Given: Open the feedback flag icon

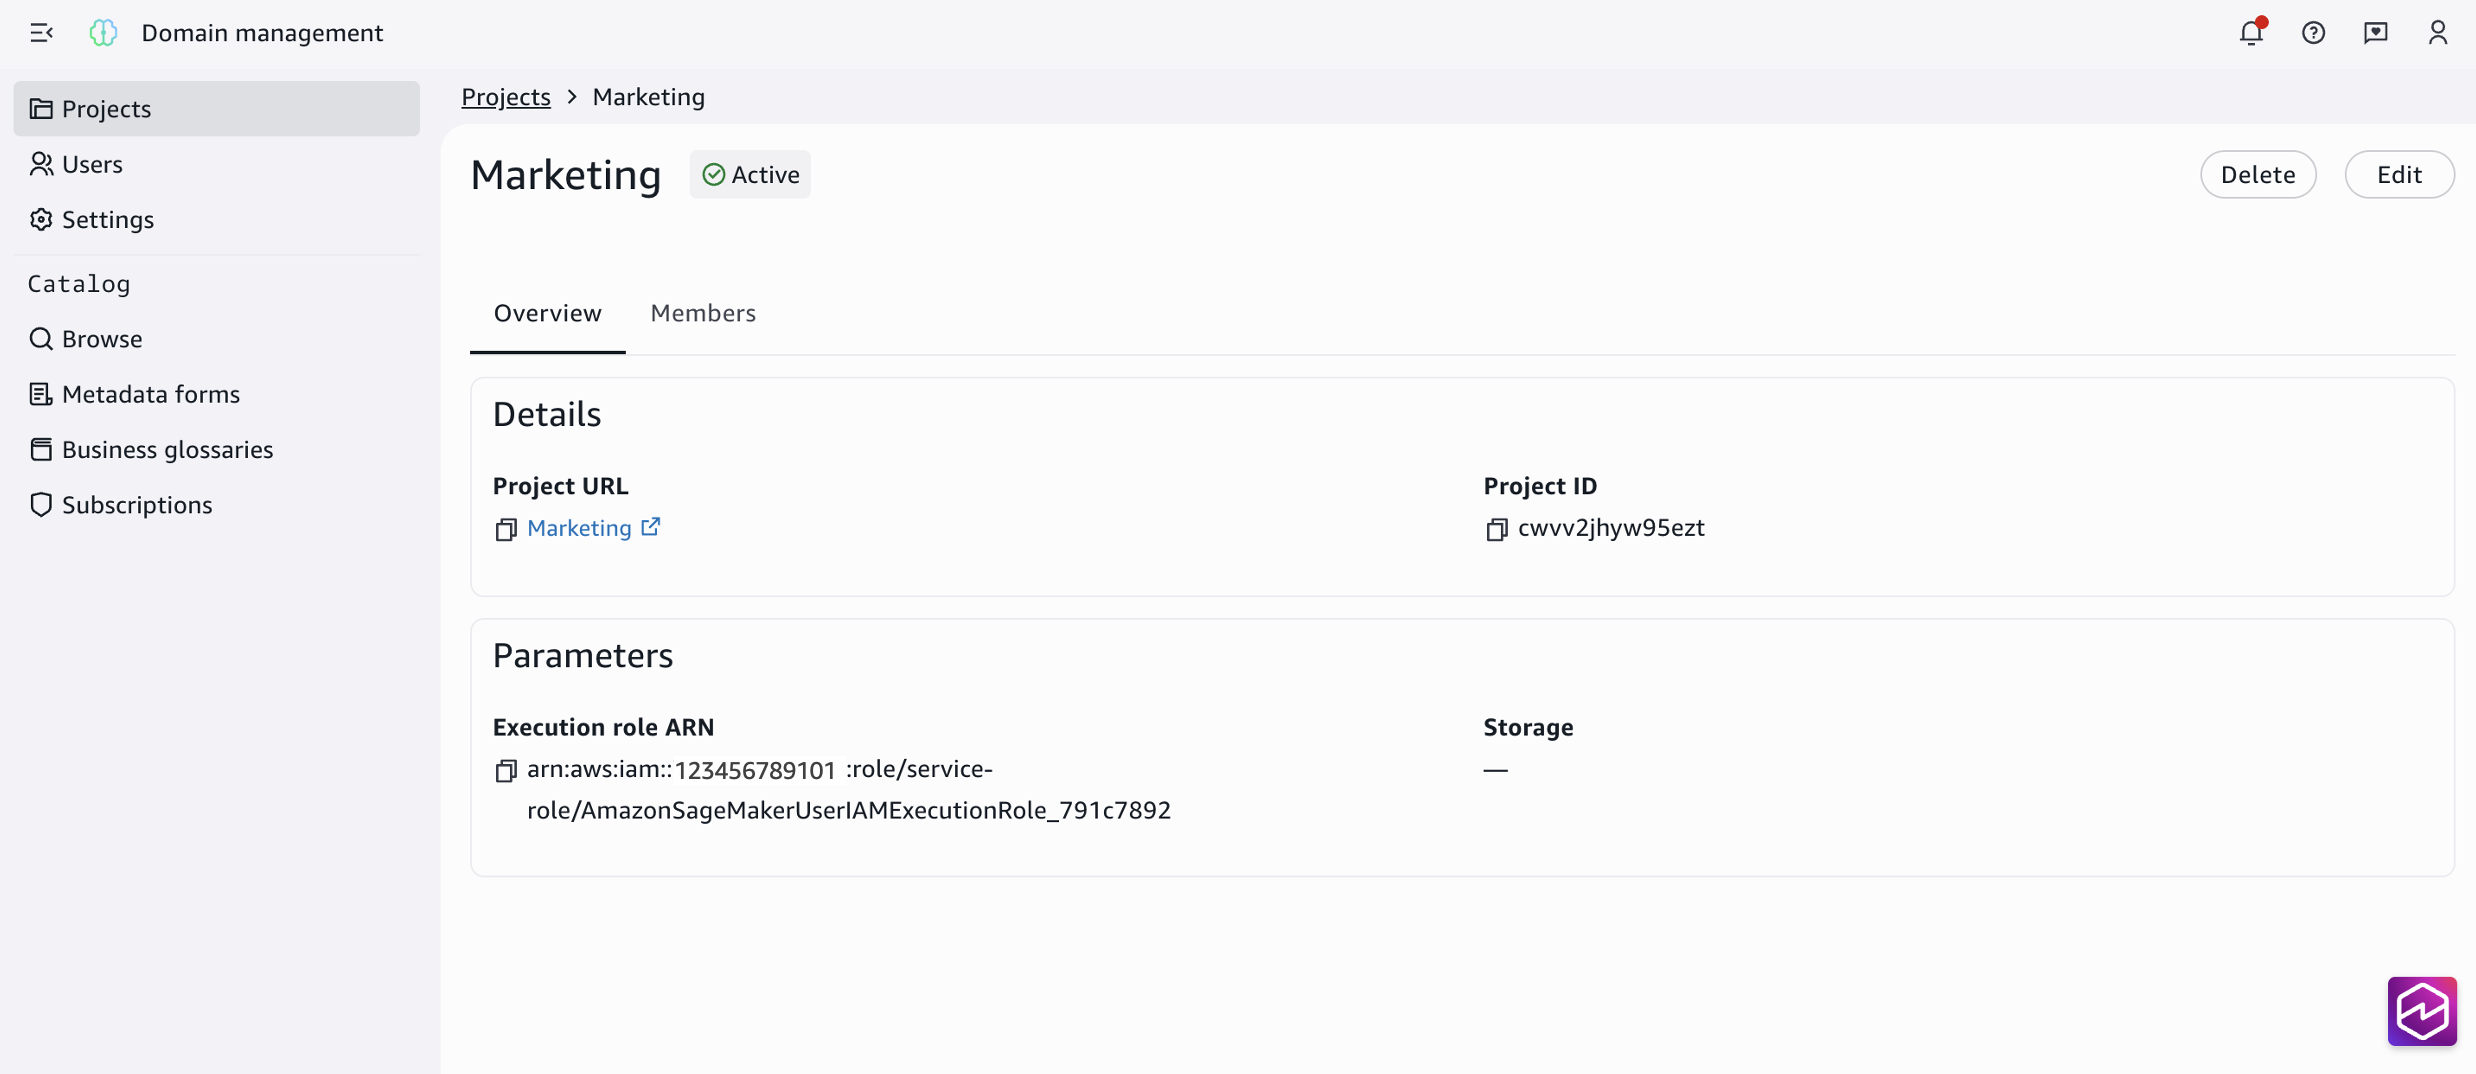Looking at the screenshot, I should [x=2375, y=33].
